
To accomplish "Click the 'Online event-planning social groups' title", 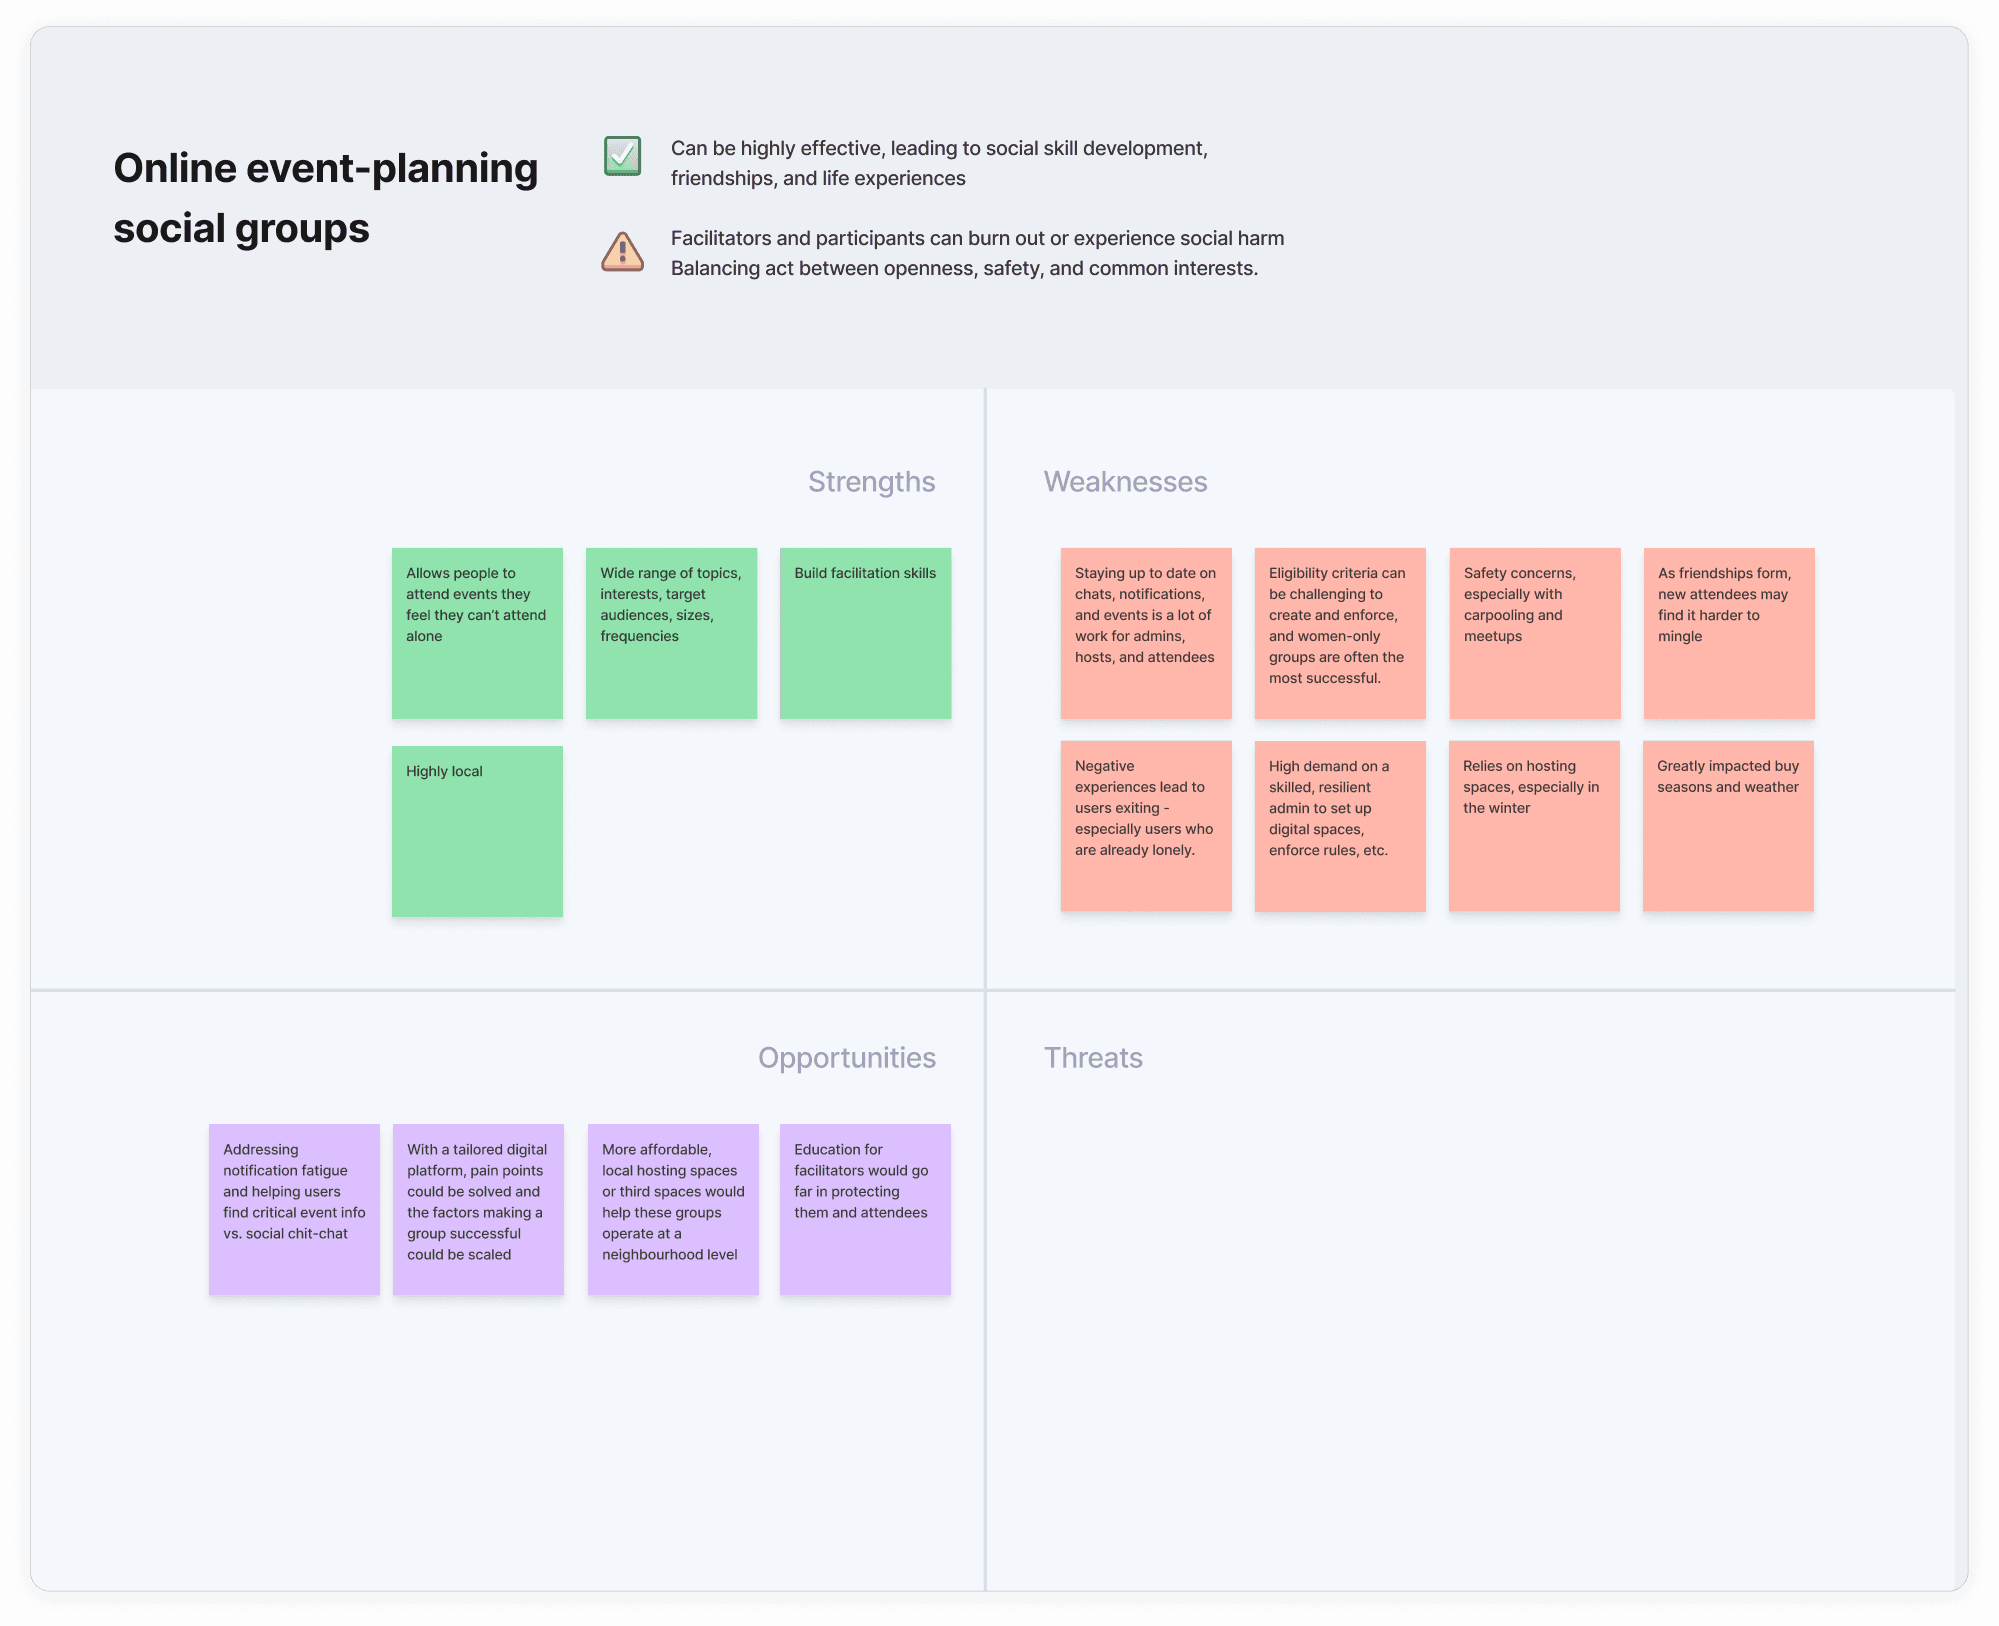I will [x=326, y=198].
